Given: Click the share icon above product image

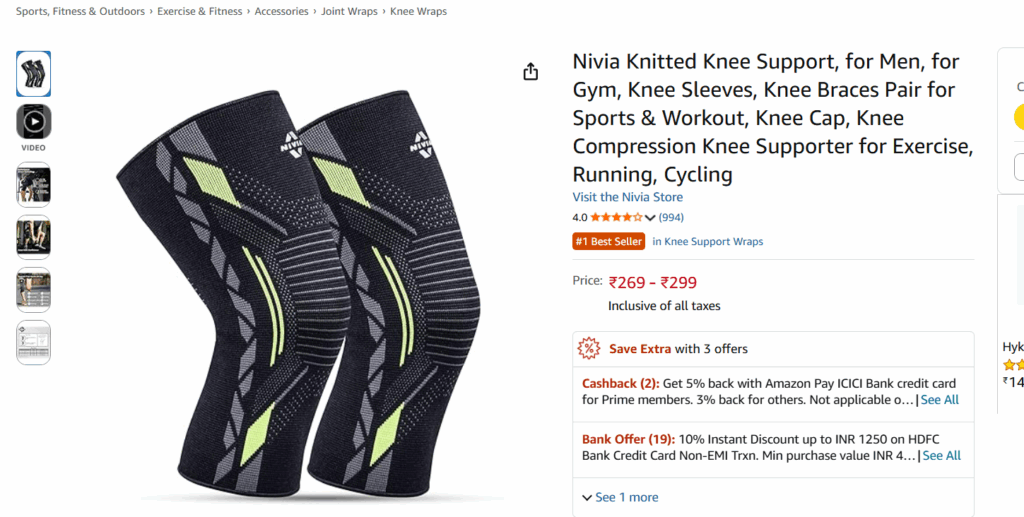Looking at the screenshot, I should [531, 72].
